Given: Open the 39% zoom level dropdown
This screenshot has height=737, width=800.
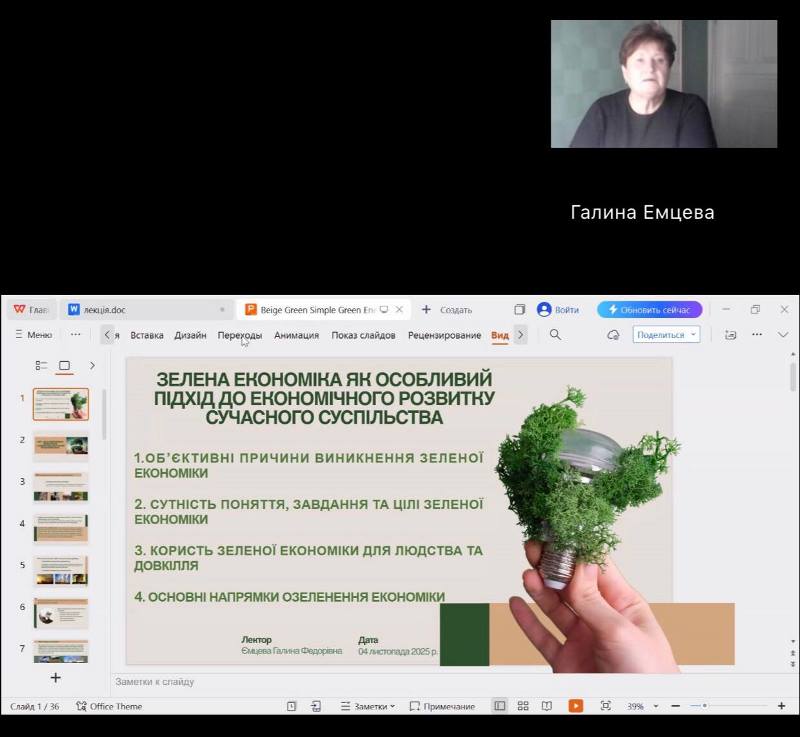Looking at the screenshot, I should (643, 706).
